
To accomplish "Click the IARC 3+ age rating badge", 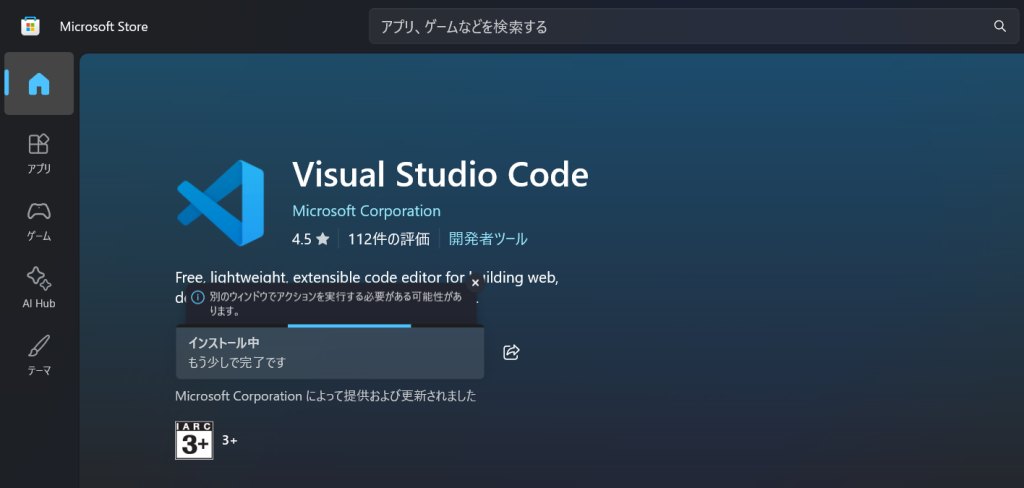I will pyautogui.click(x=194, y=440).
